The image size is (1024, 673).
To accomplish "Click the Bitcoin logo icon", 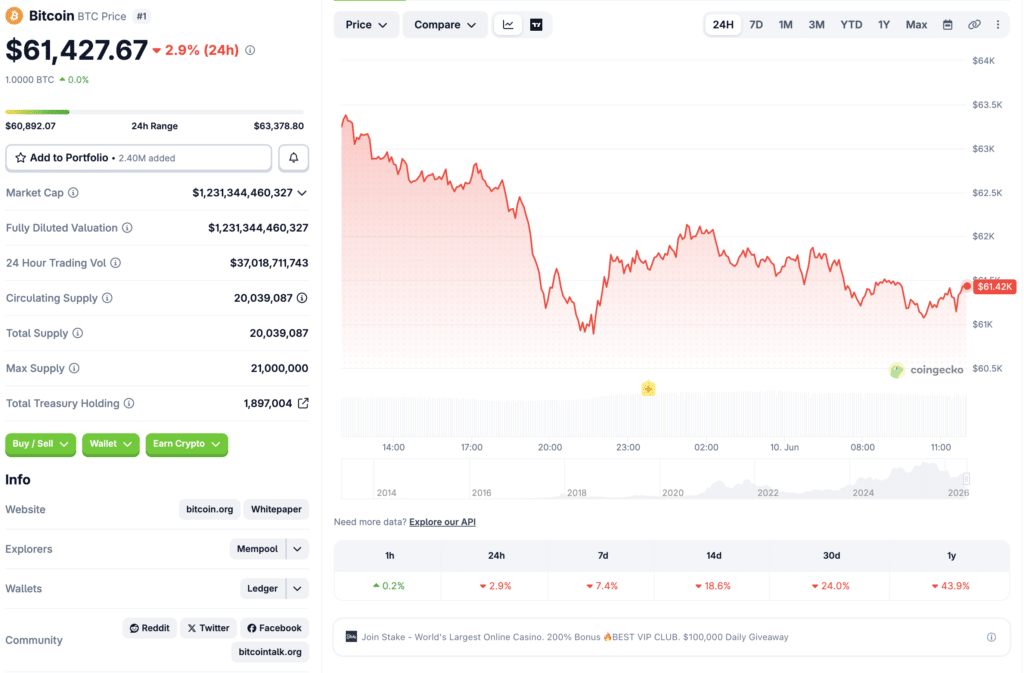I will 14,16.
